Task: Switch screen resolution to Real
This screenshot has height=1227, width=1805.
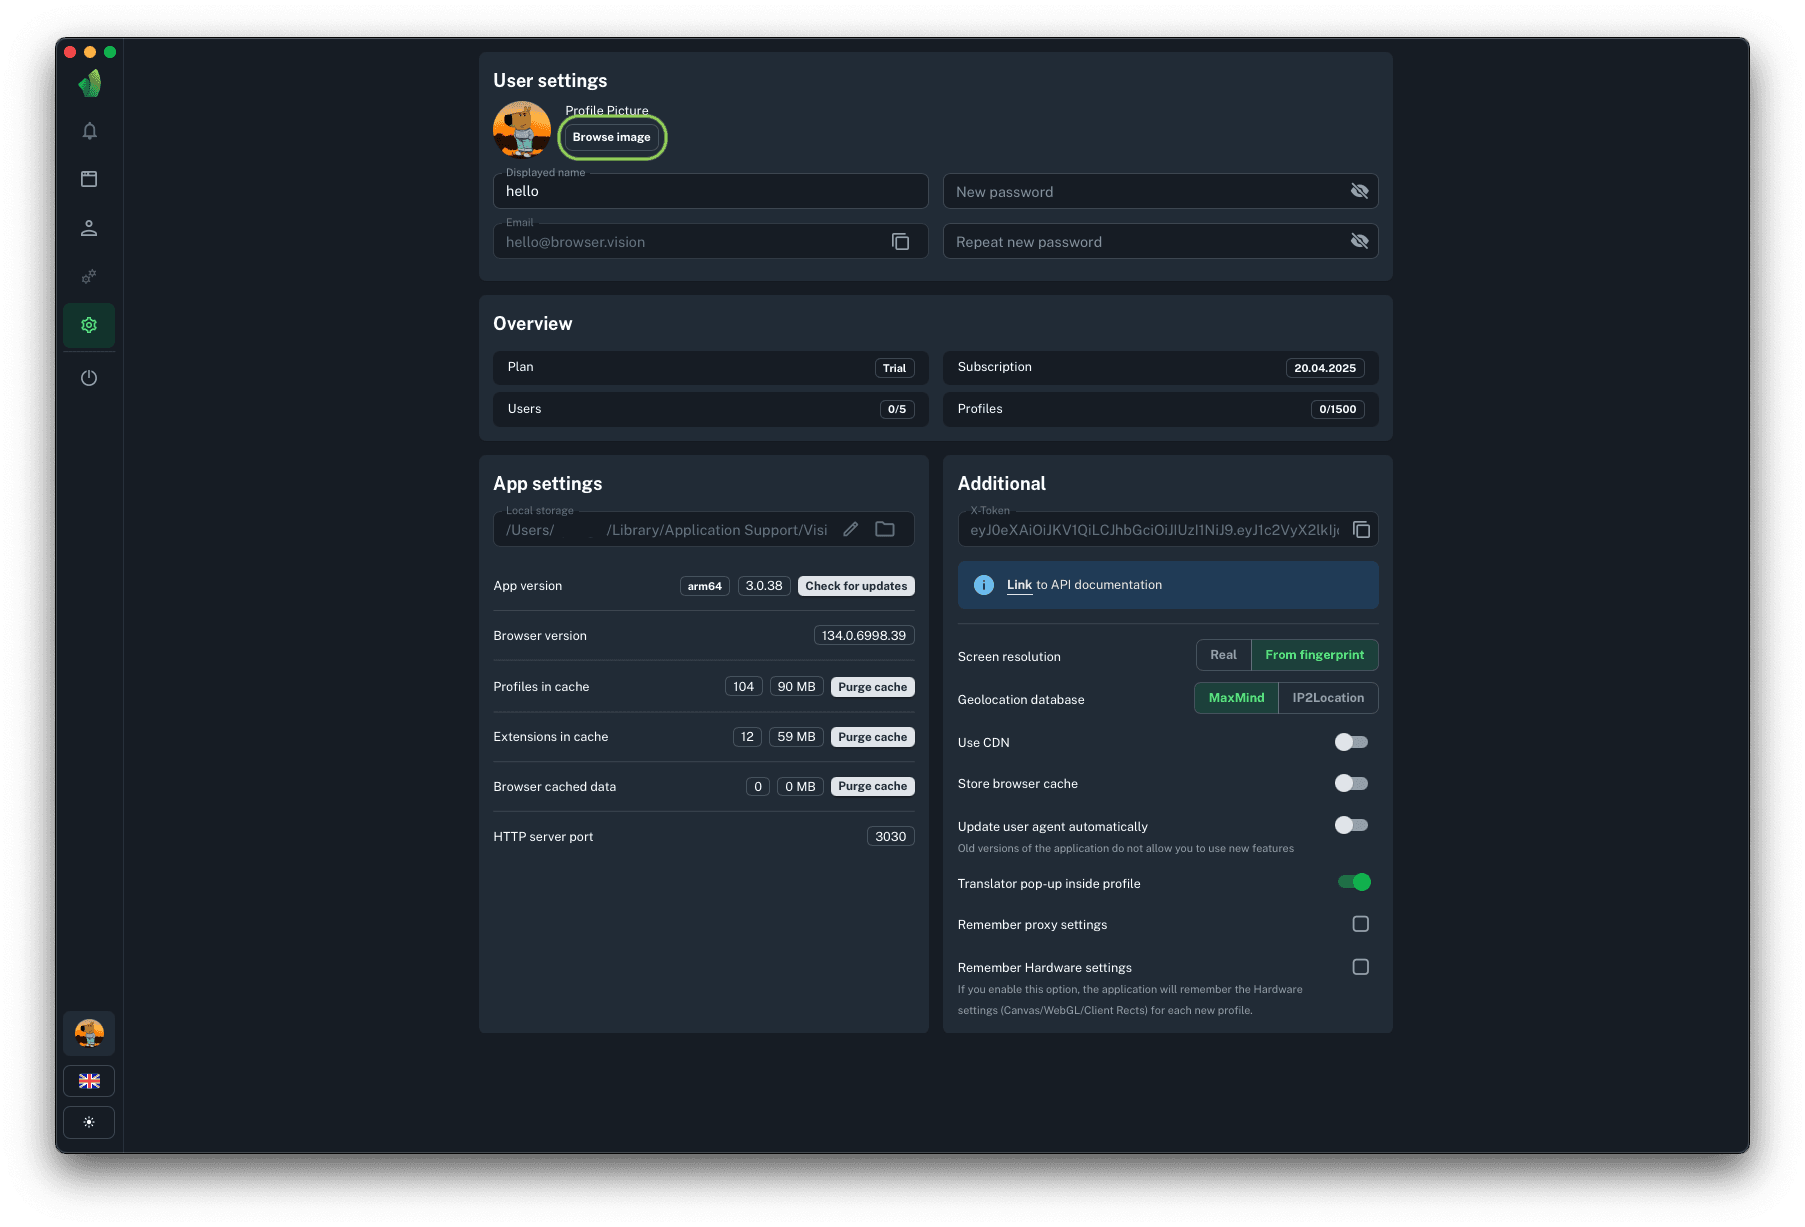Action: point(1222,655)
